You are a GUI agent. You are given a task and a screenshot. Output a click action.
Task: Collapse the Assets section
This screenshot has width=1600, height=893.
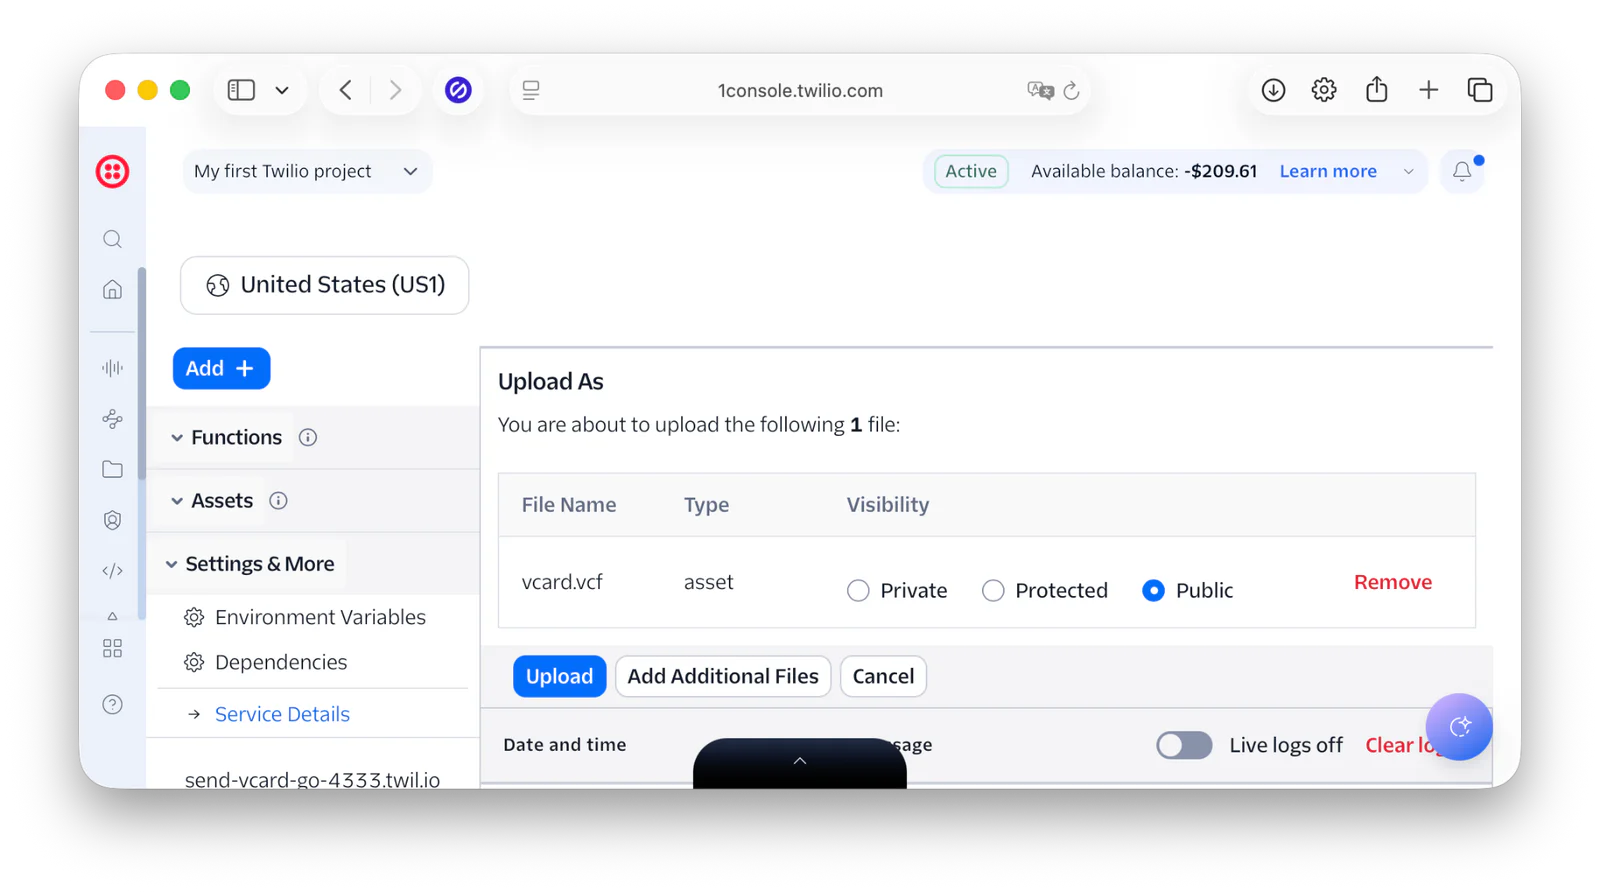177,500
